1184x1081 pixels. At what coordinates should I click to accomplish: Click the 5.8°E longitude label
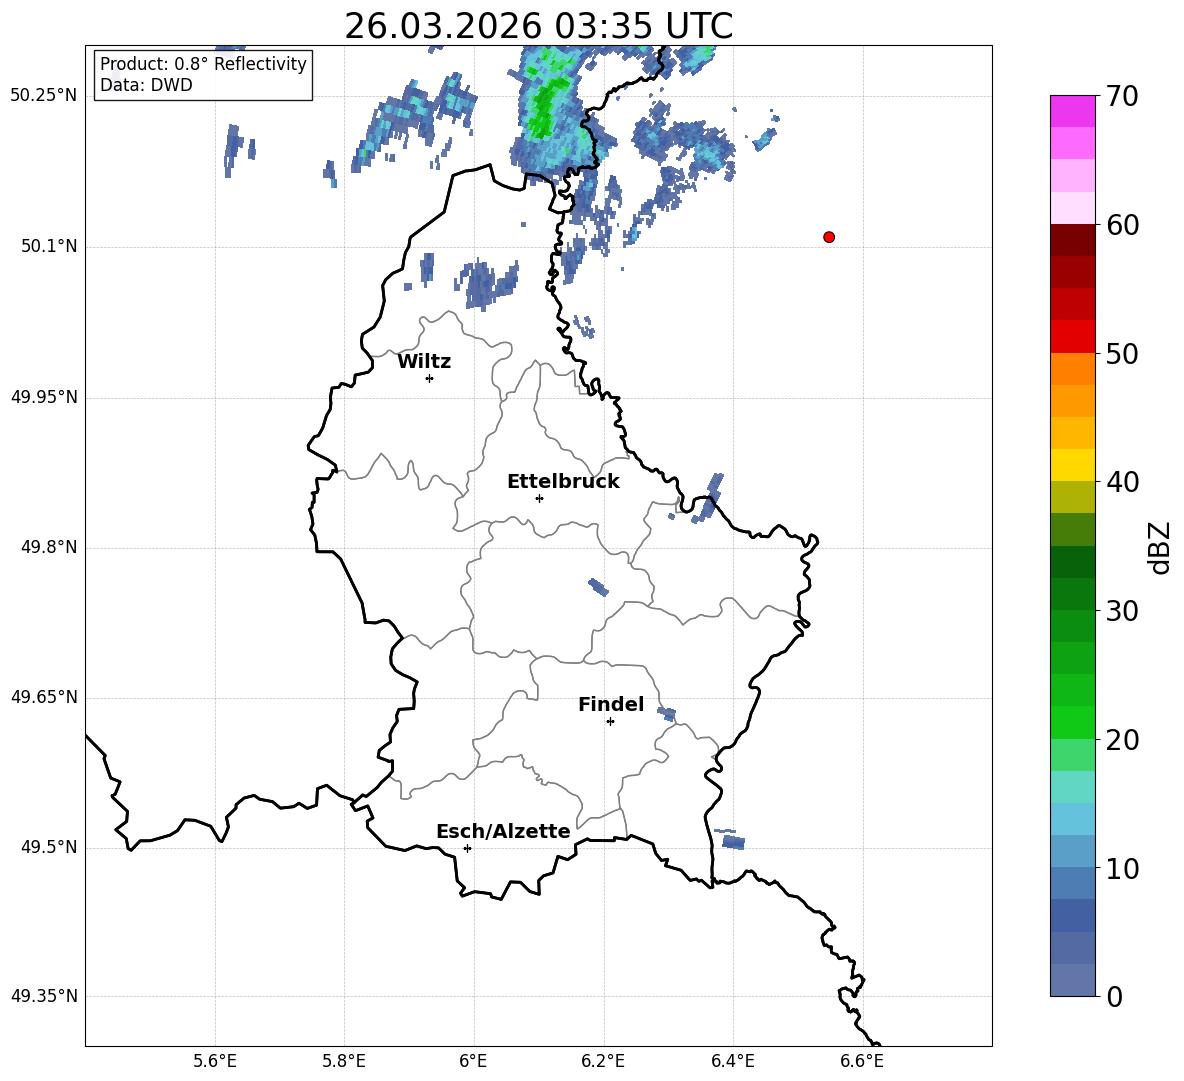(x=344, y=1062)
